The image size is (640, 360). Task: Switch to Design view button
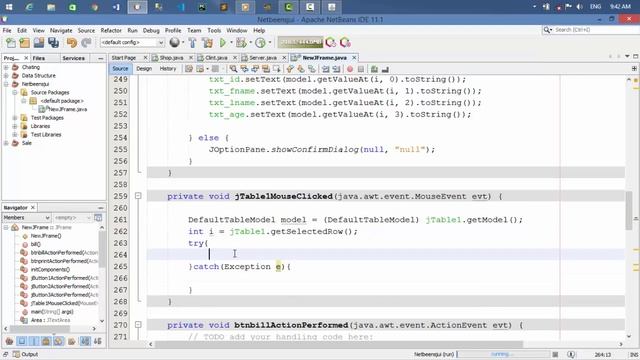pos(144,69)
